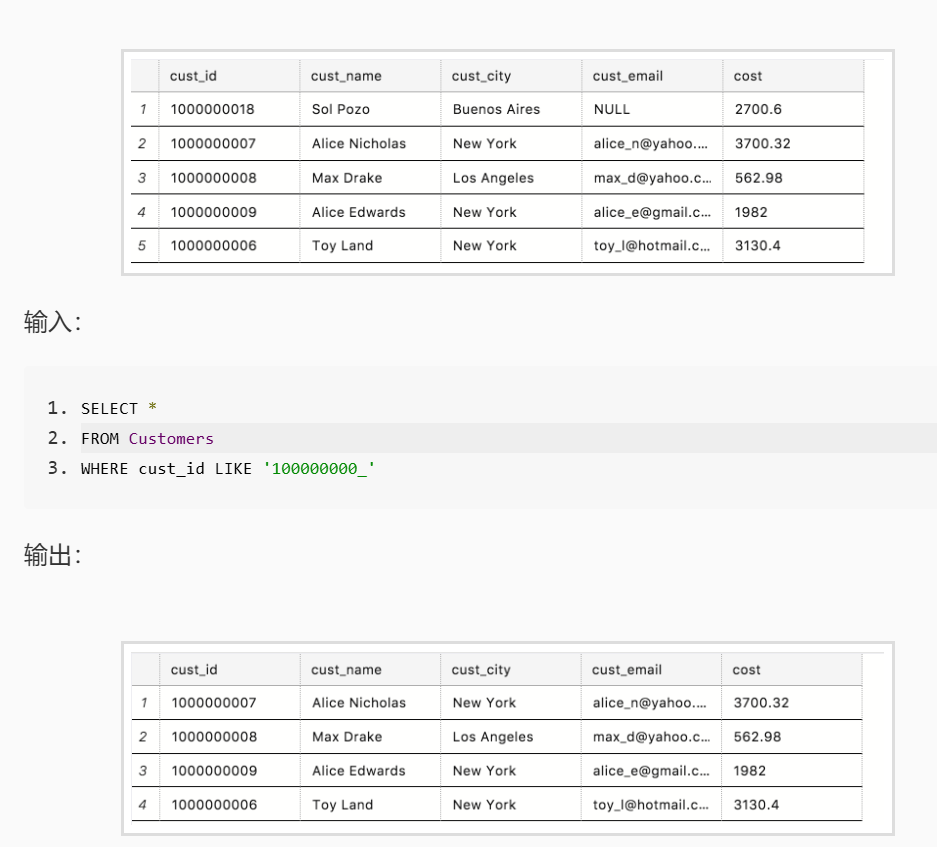
Task: Select toy_l@hotmail email in the output table
Action: (x=651, y=805)
